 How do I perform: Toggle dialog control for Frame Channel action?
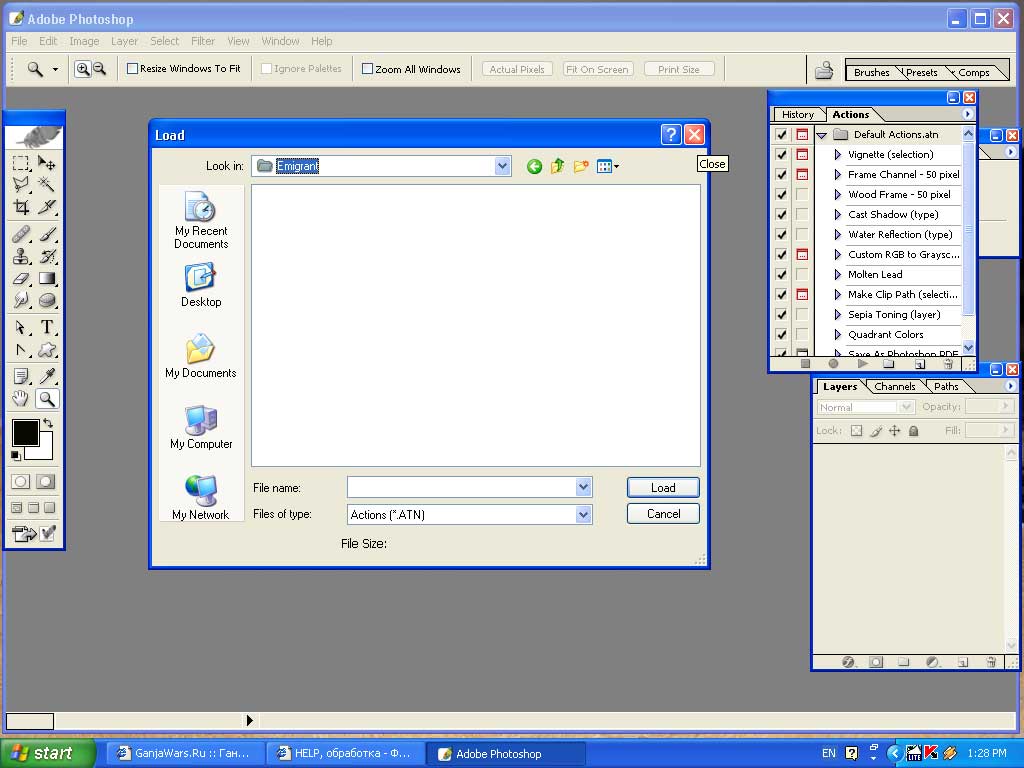click(x=802, y=174)
